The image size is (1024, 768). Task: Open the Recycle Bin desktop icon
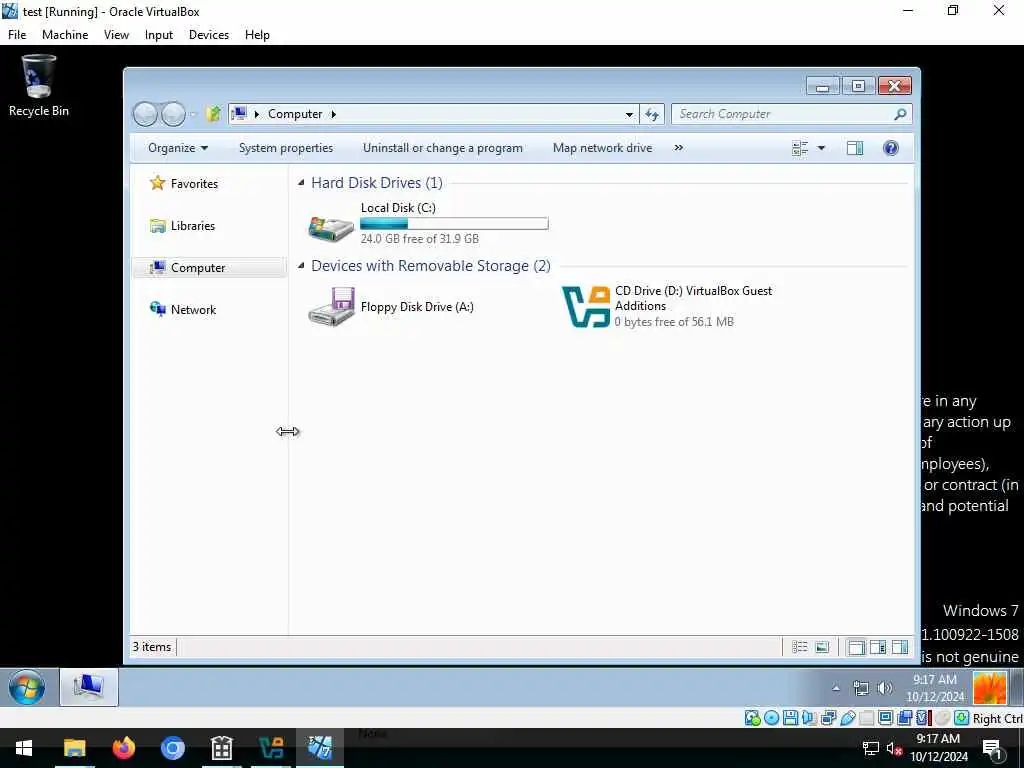[x=39, y=86]
